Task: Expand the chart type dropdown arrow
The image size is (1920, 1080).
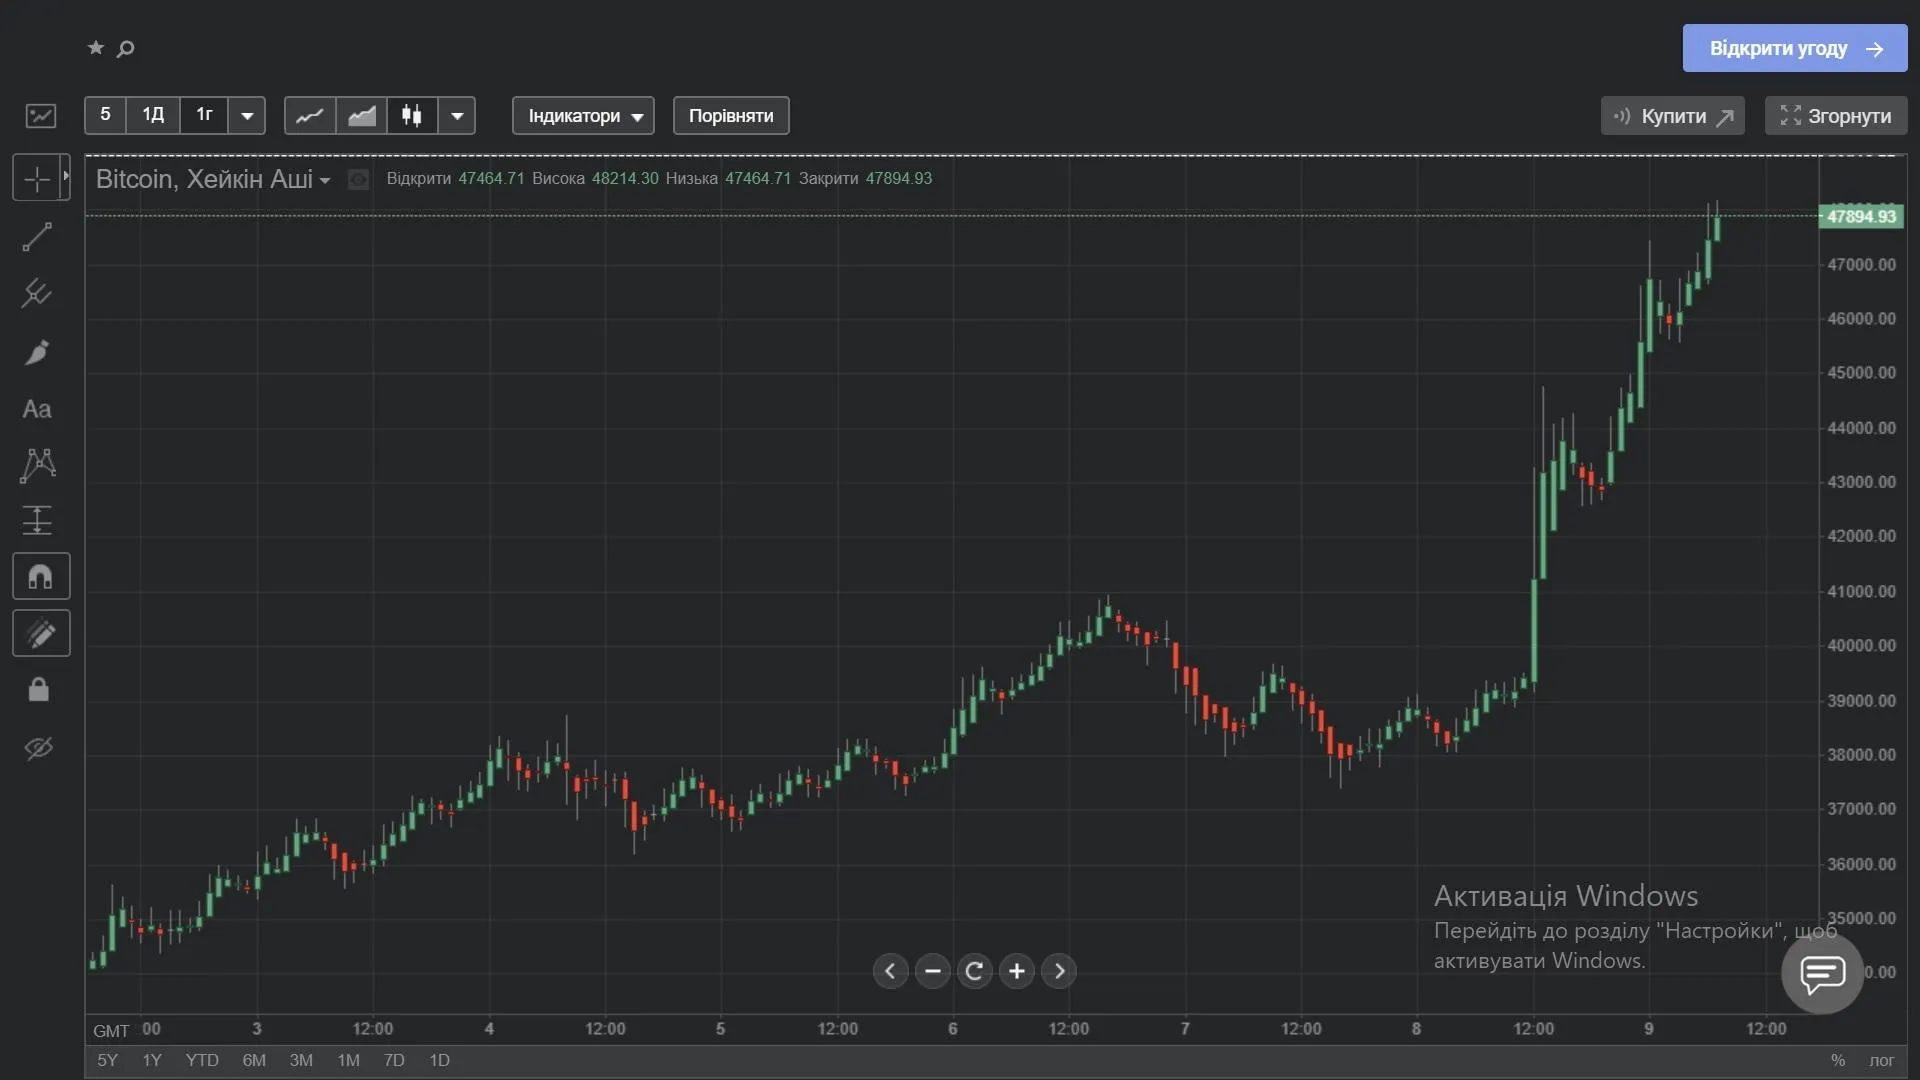Action: click(457, 116)
